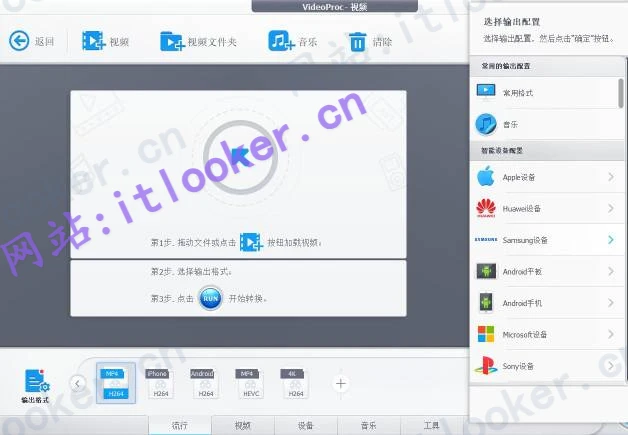628x435 pixels.
Task: Click the plus icon to add format
Action: 340,384
